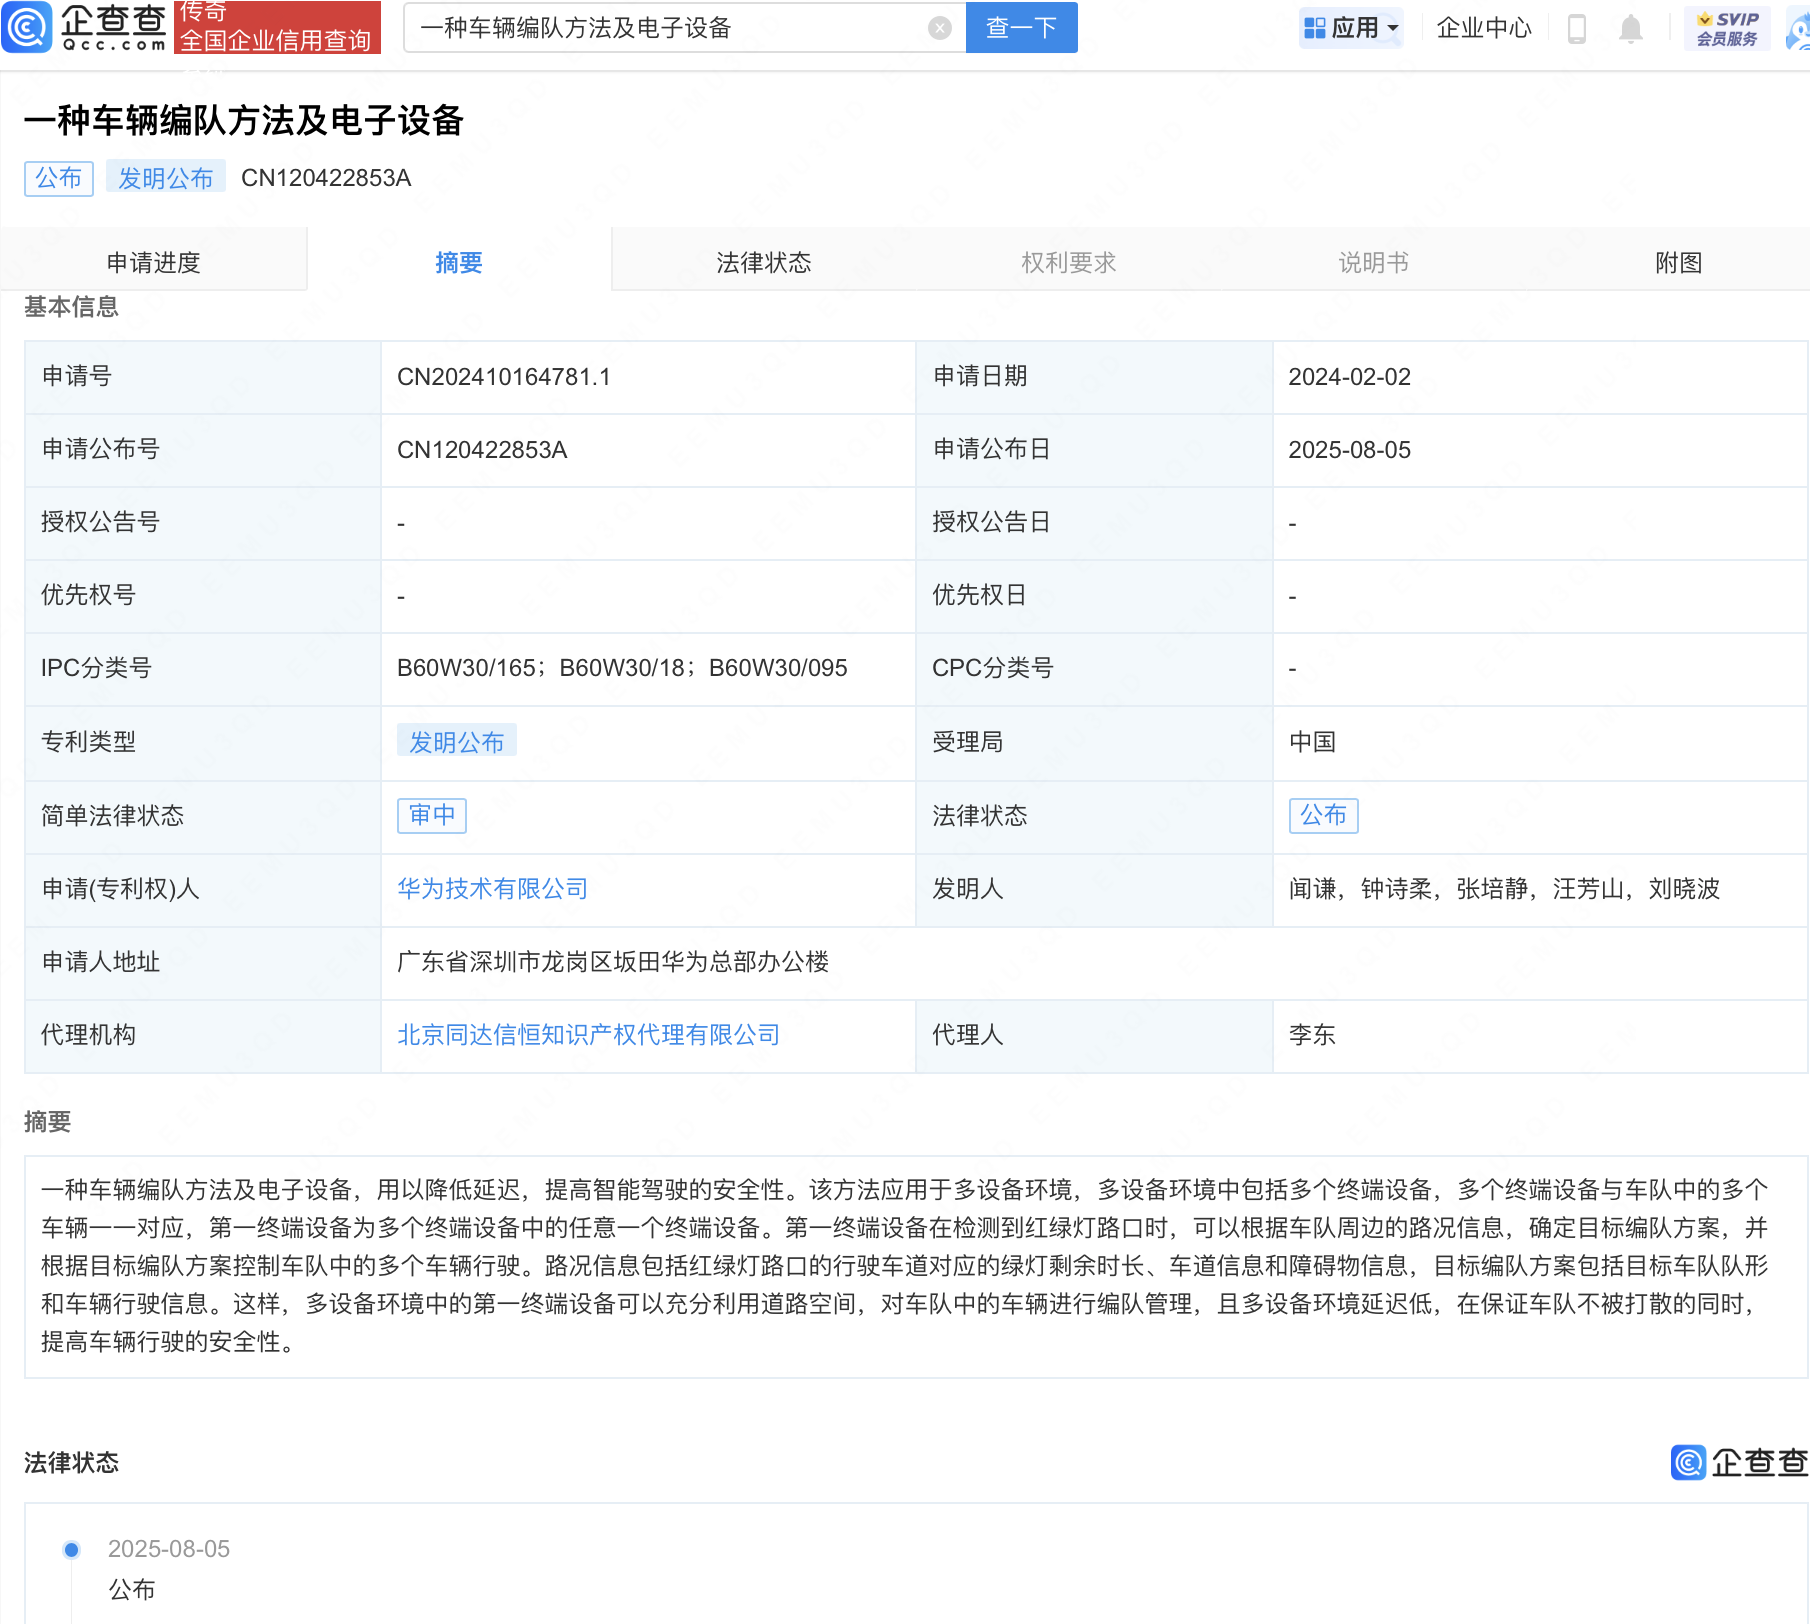Click the timeline marker dot for 2025-08-05
1810x1624 pixels.
click(x=71, y=1549)
